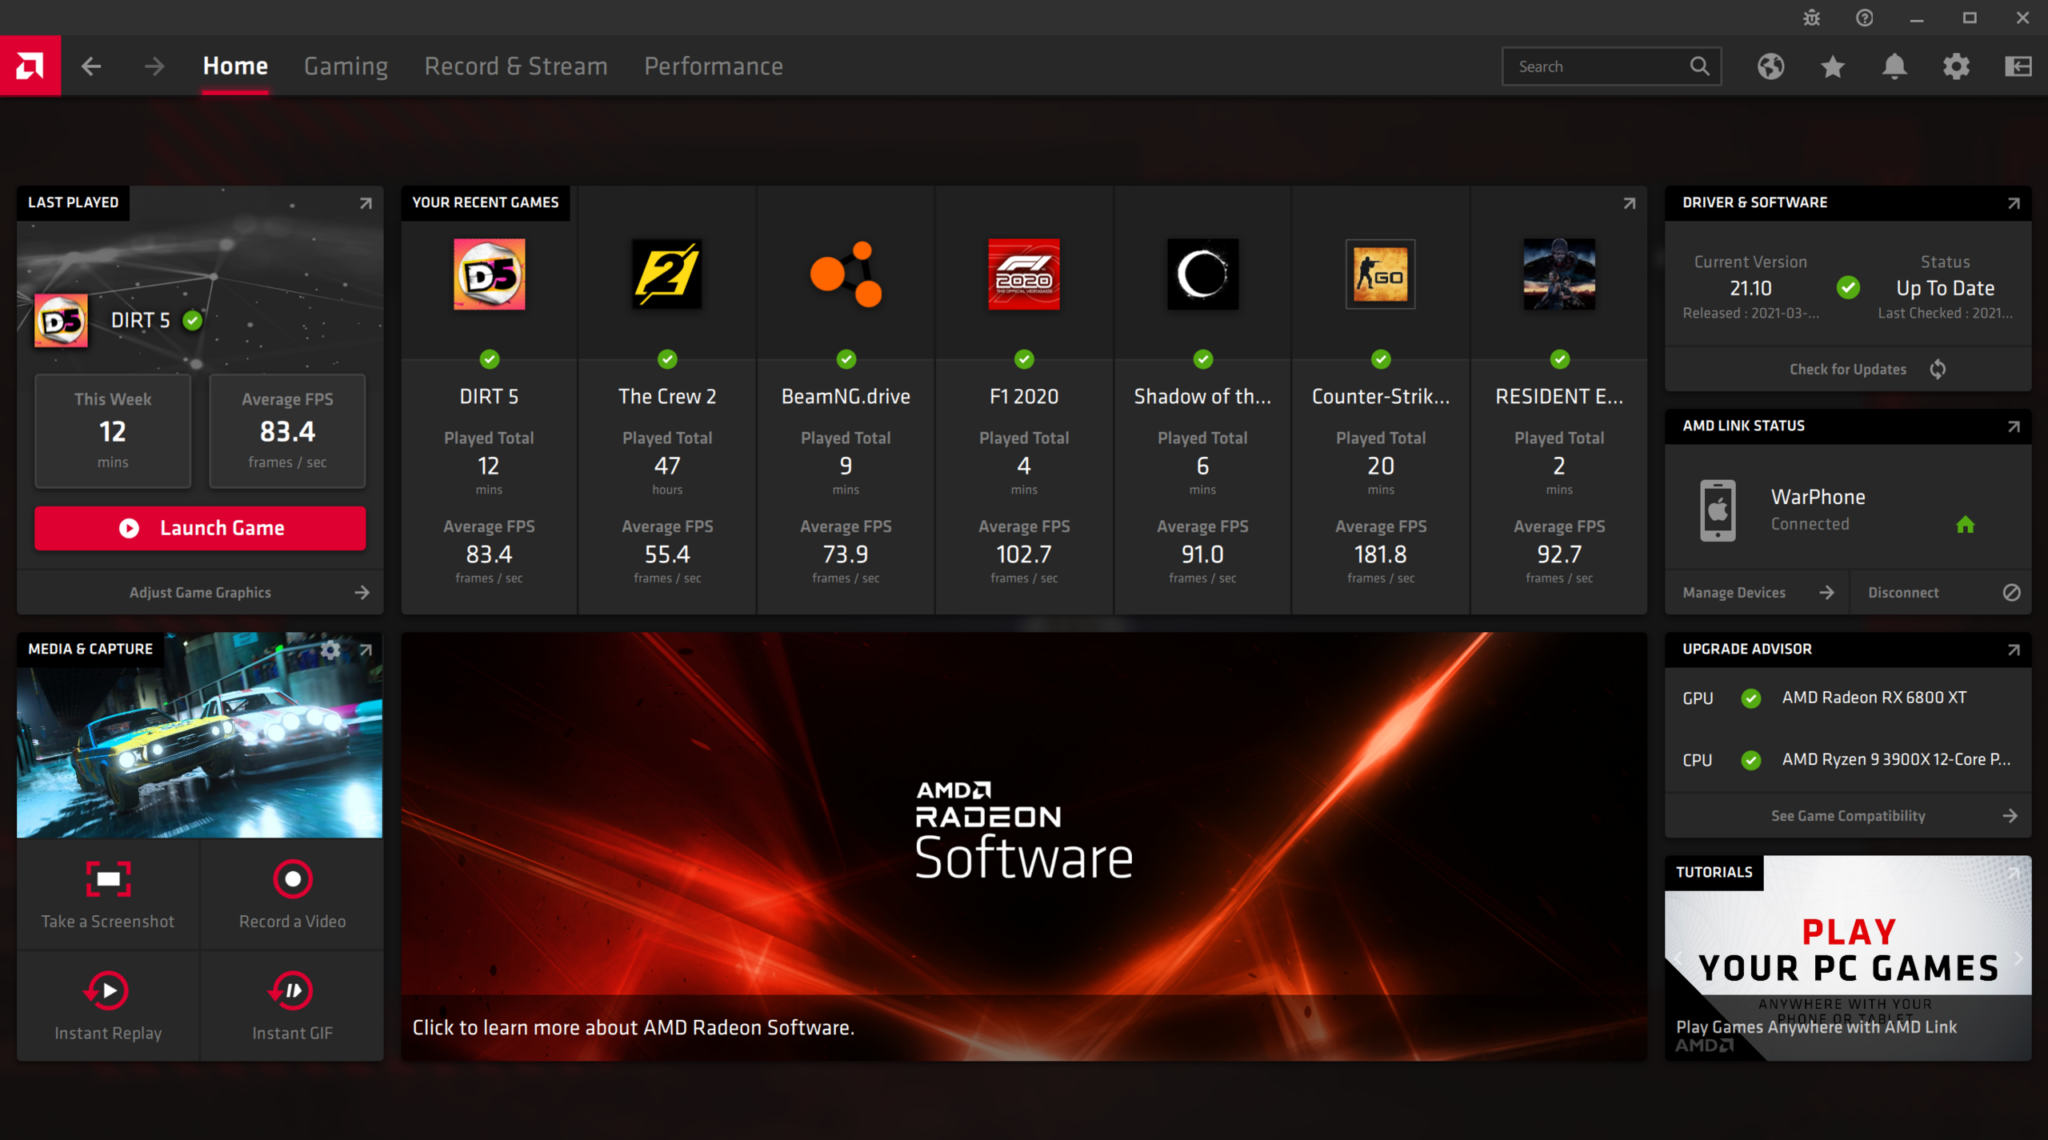Toggle F1 2020 verified status checkbox
Viewport: 2048px width, 1140px height.
1025,359
